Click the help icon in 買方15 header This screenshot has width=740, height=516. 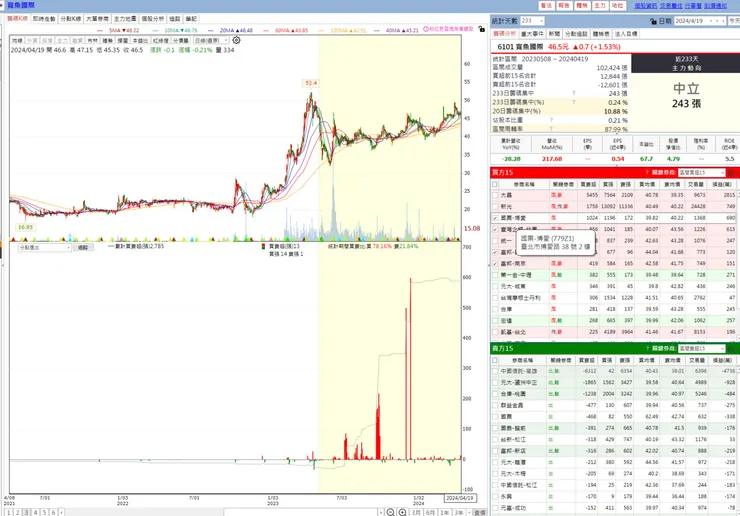(x=647, y=172)
